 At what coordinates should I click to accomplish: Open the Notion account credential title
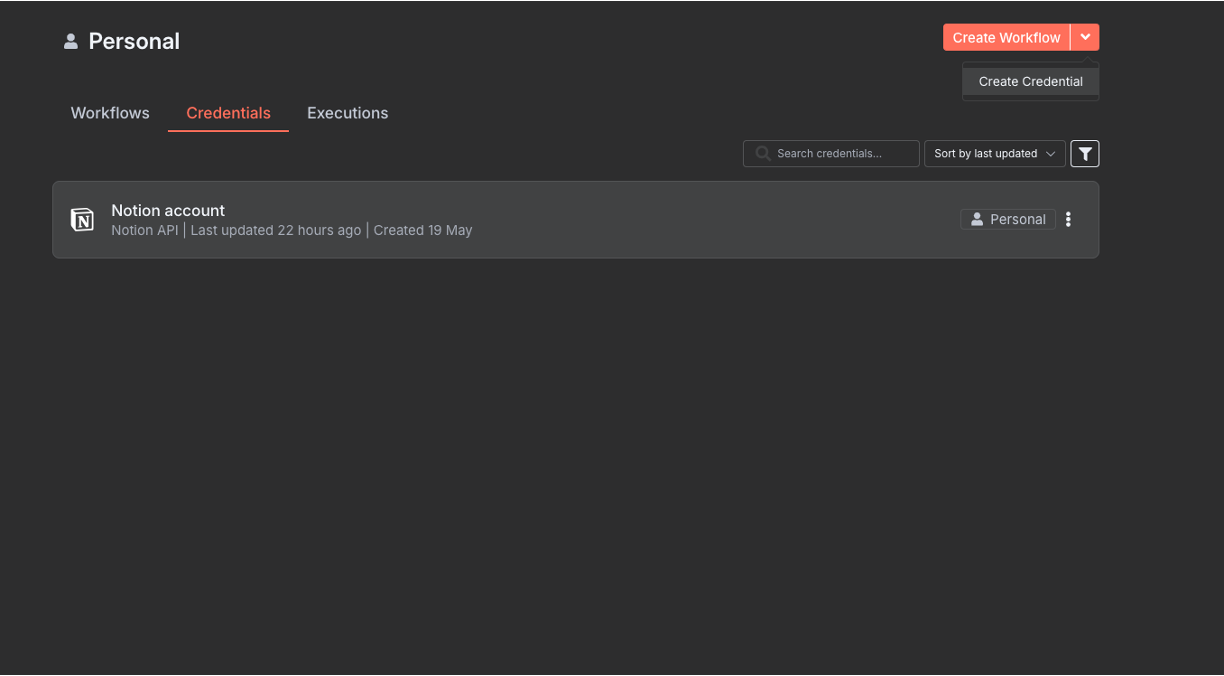168,210
